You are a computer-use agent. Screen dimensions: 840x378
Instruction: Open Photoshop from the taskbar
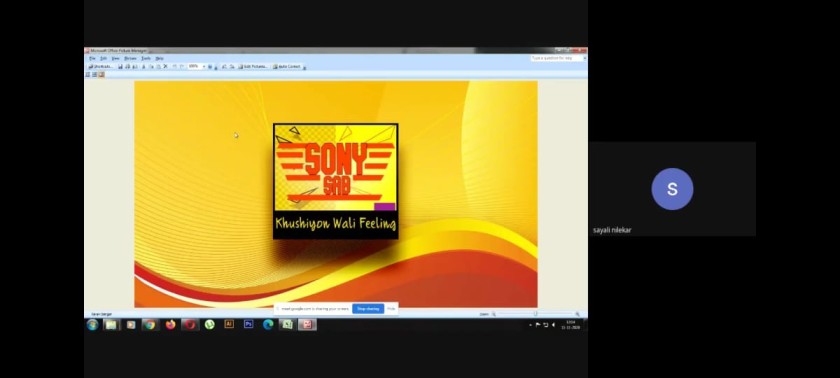[x=248, y=324]
